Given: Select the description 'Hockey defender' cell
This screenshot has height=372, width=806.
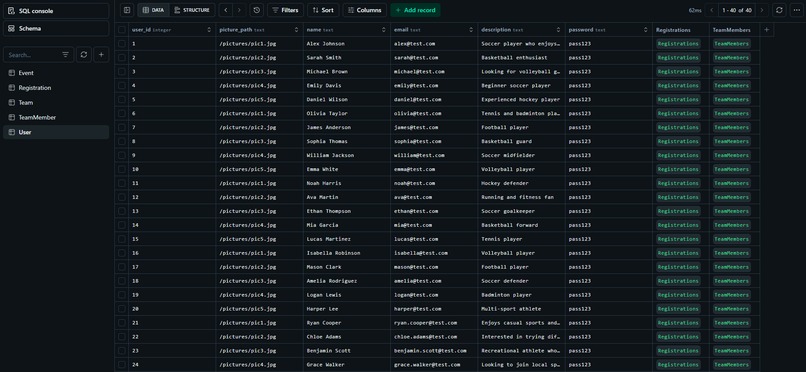Looking at the screenshot, I should tap(522, 183).
